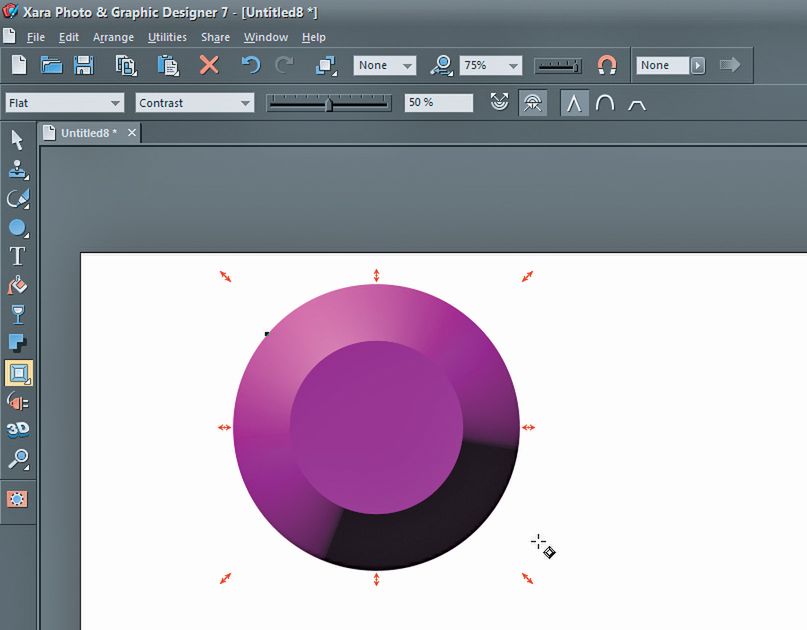Viewport: 807px width, 630px height.
Task: Undo the last action
Action: pyautogui.click(x=251, y=65)
